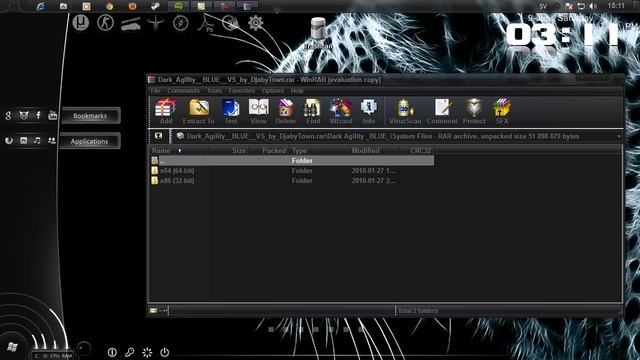Start VirusScan on the archive
The height and width of the screenshot is (360, 640).
[x=405, y=111]
